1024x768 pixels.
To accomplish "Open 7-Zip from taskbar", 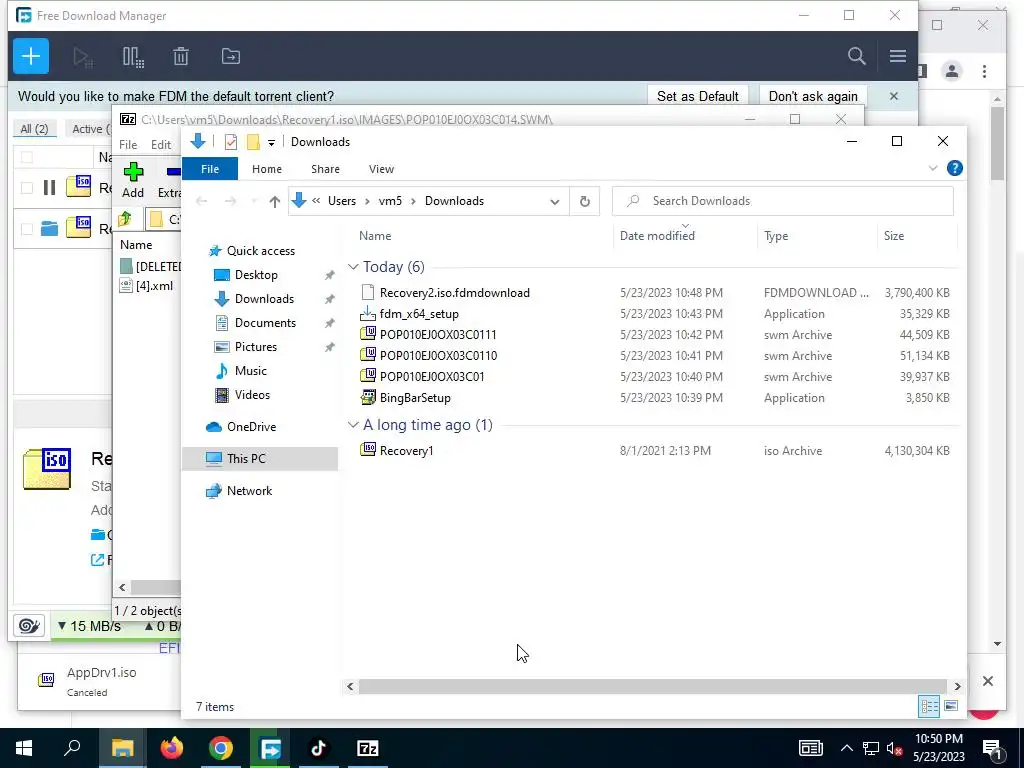I will (x=368, y=748).
